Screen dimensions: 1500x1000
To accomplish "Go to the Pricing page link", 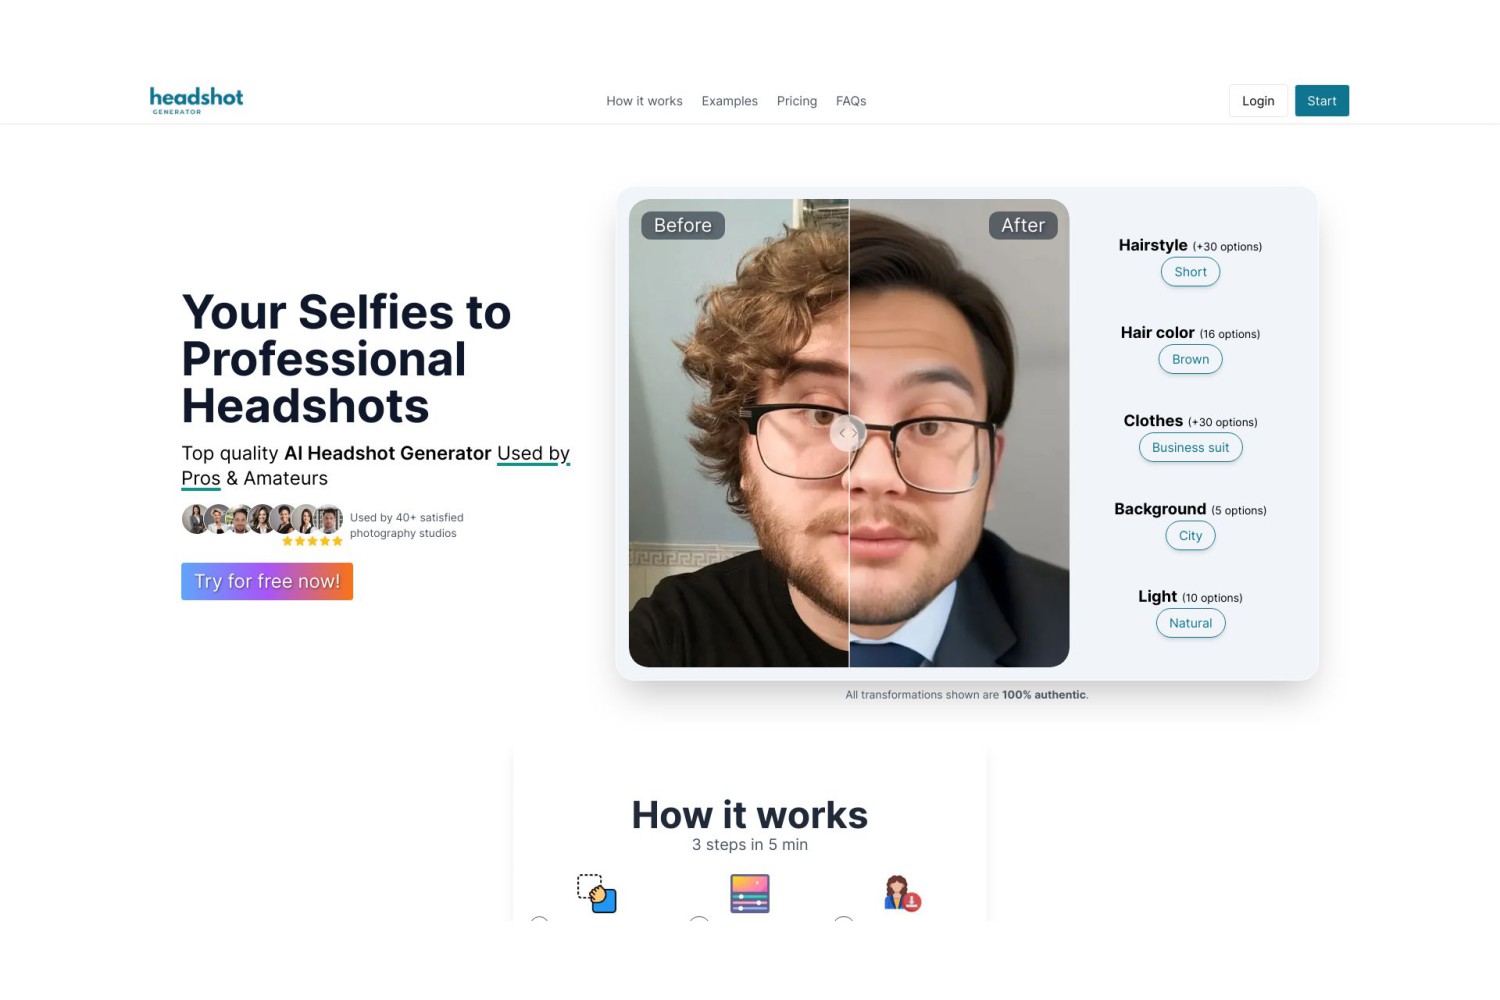I will pos(797,101).
